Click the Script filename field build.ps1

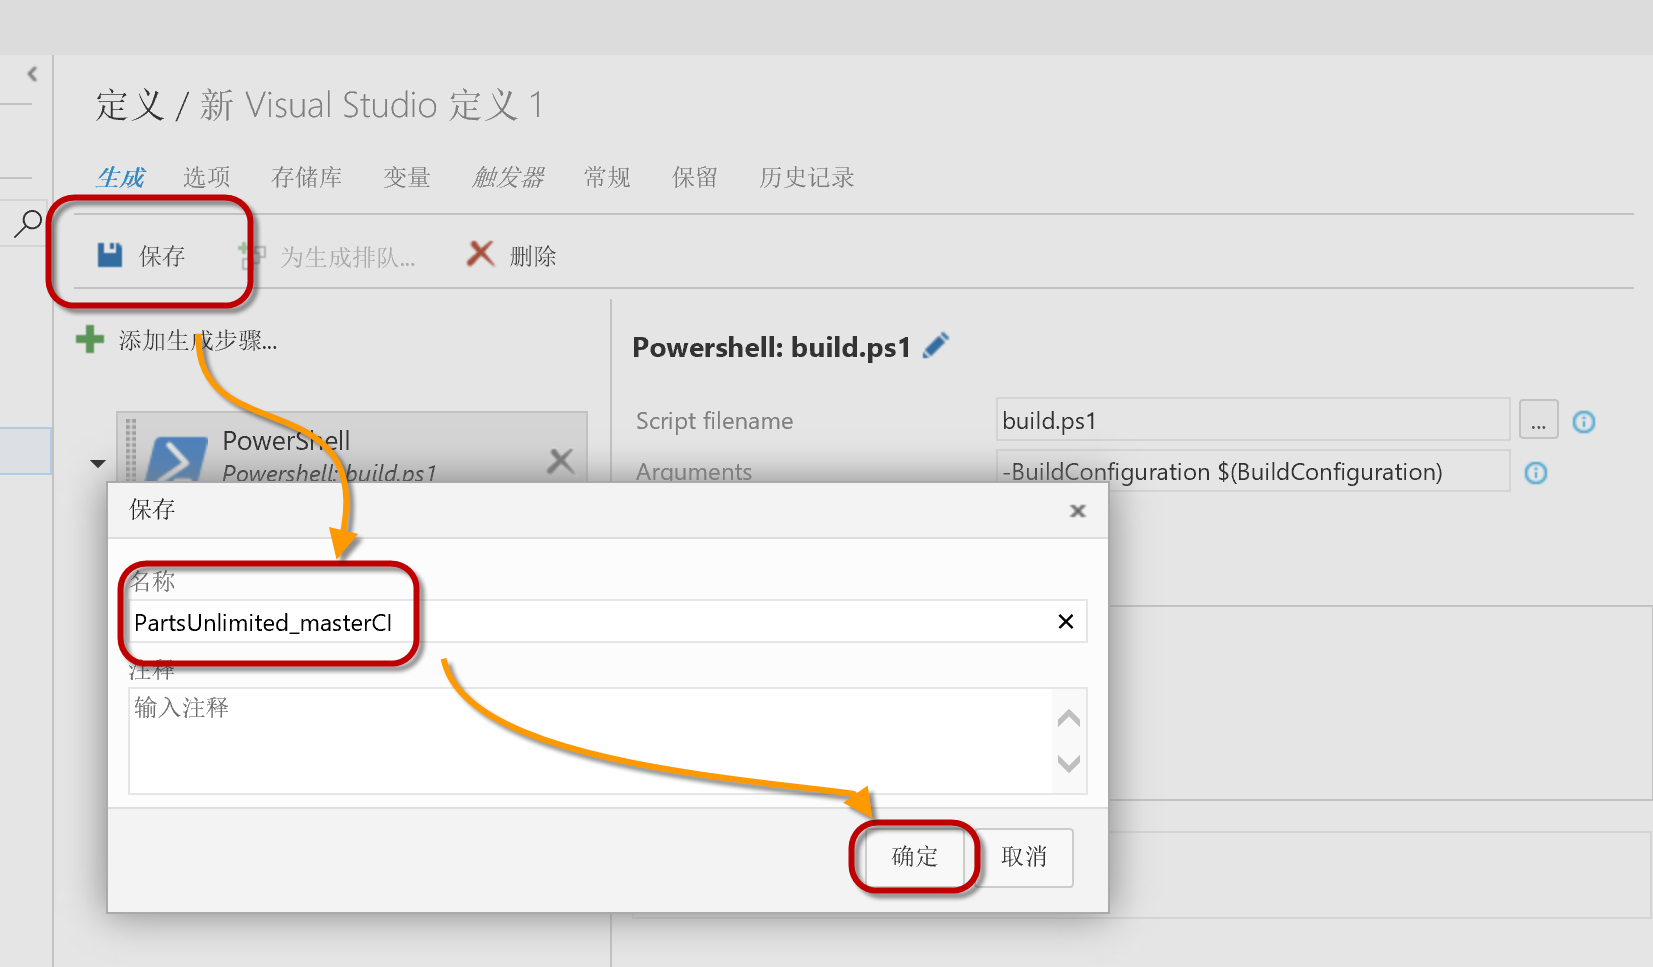(1253, 420)
